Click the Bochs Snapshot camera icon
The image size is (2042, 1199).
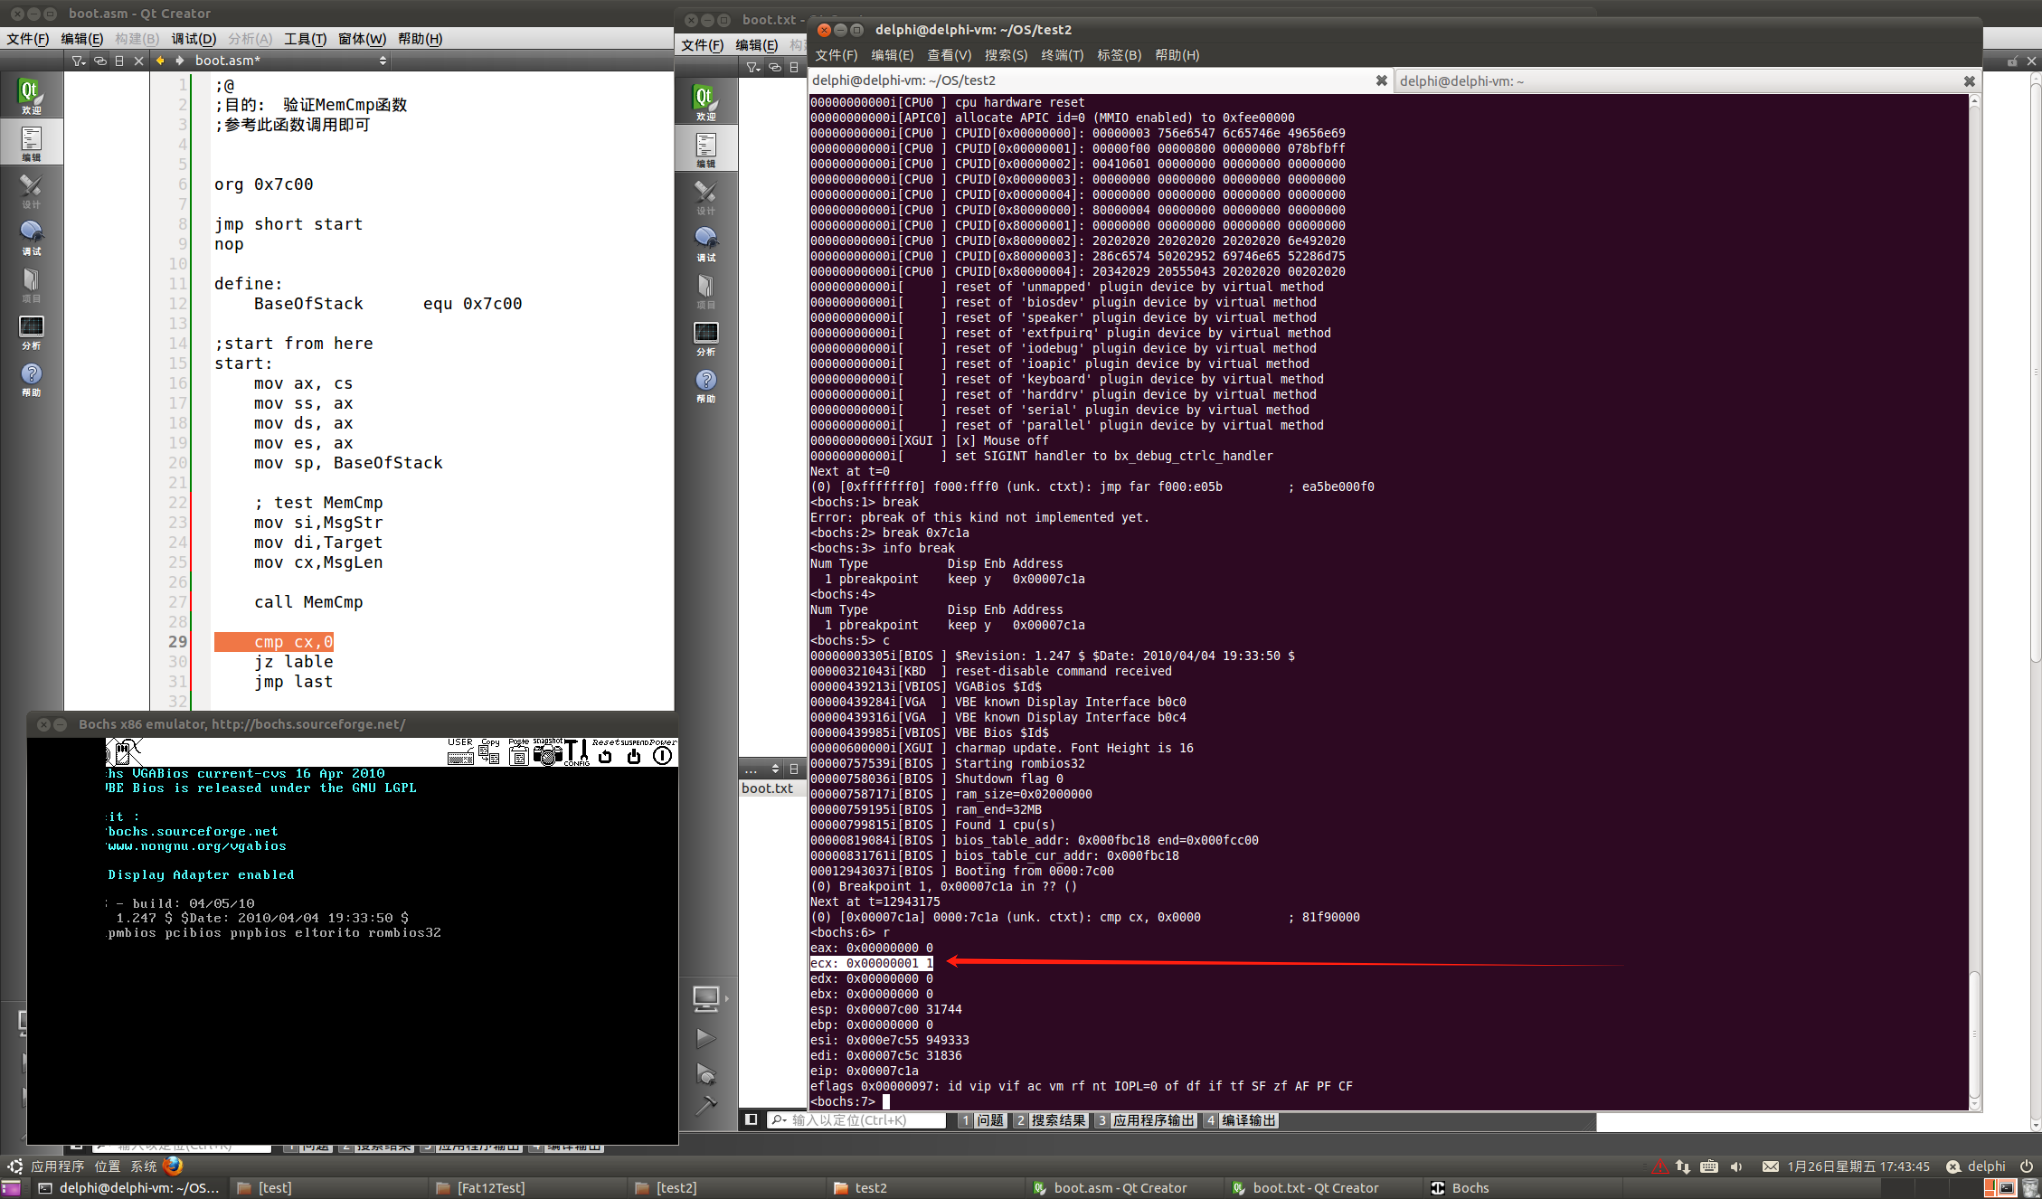(x=547, y=754)
